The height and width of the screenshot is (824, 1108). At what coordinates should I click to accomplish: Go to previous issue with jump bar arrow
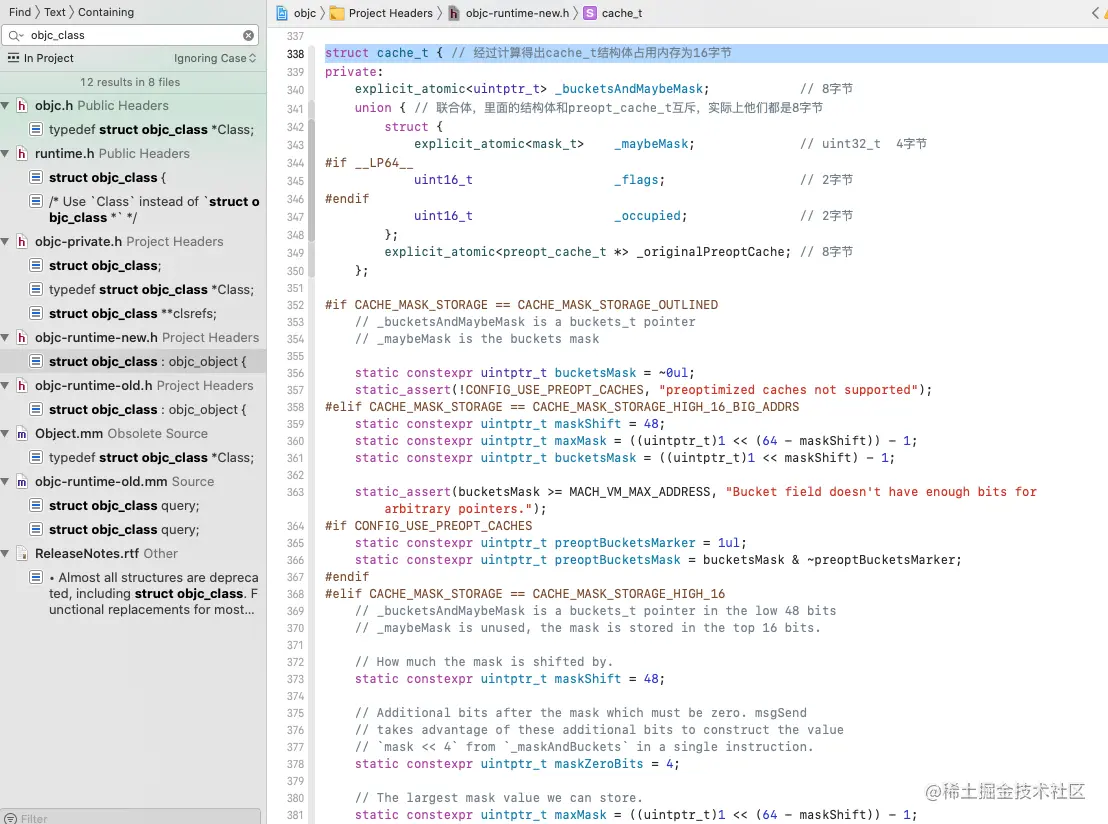click(x=1095, y=13)
